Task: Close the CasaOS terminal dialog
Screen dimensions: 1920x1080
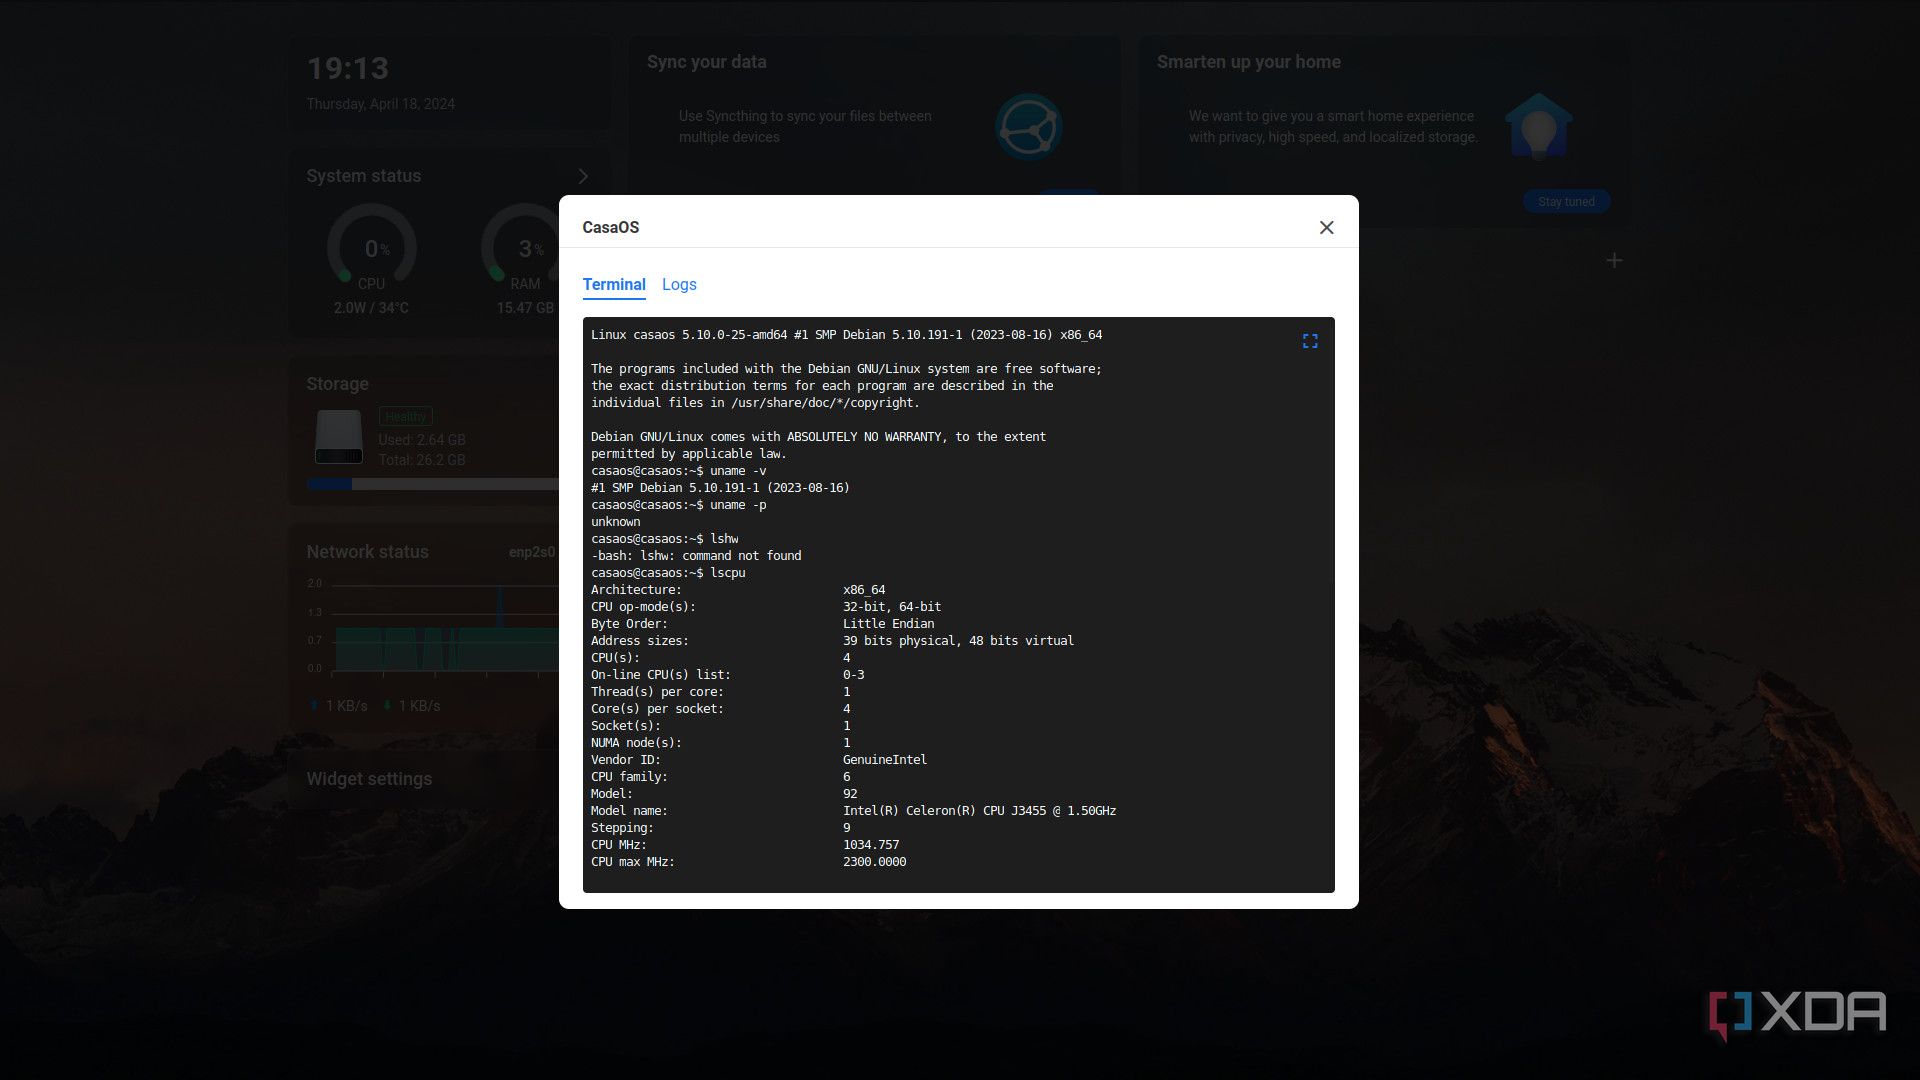Action: 1326,228
